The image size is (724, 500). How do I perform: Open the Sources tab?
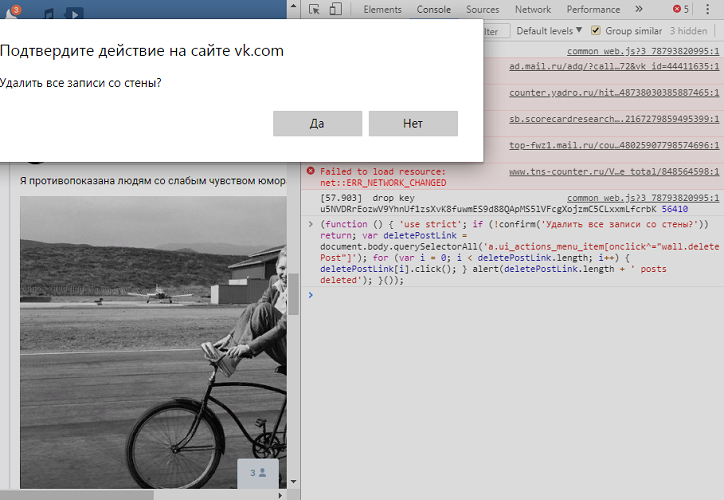pyautogui.click(x=483, y=9)
